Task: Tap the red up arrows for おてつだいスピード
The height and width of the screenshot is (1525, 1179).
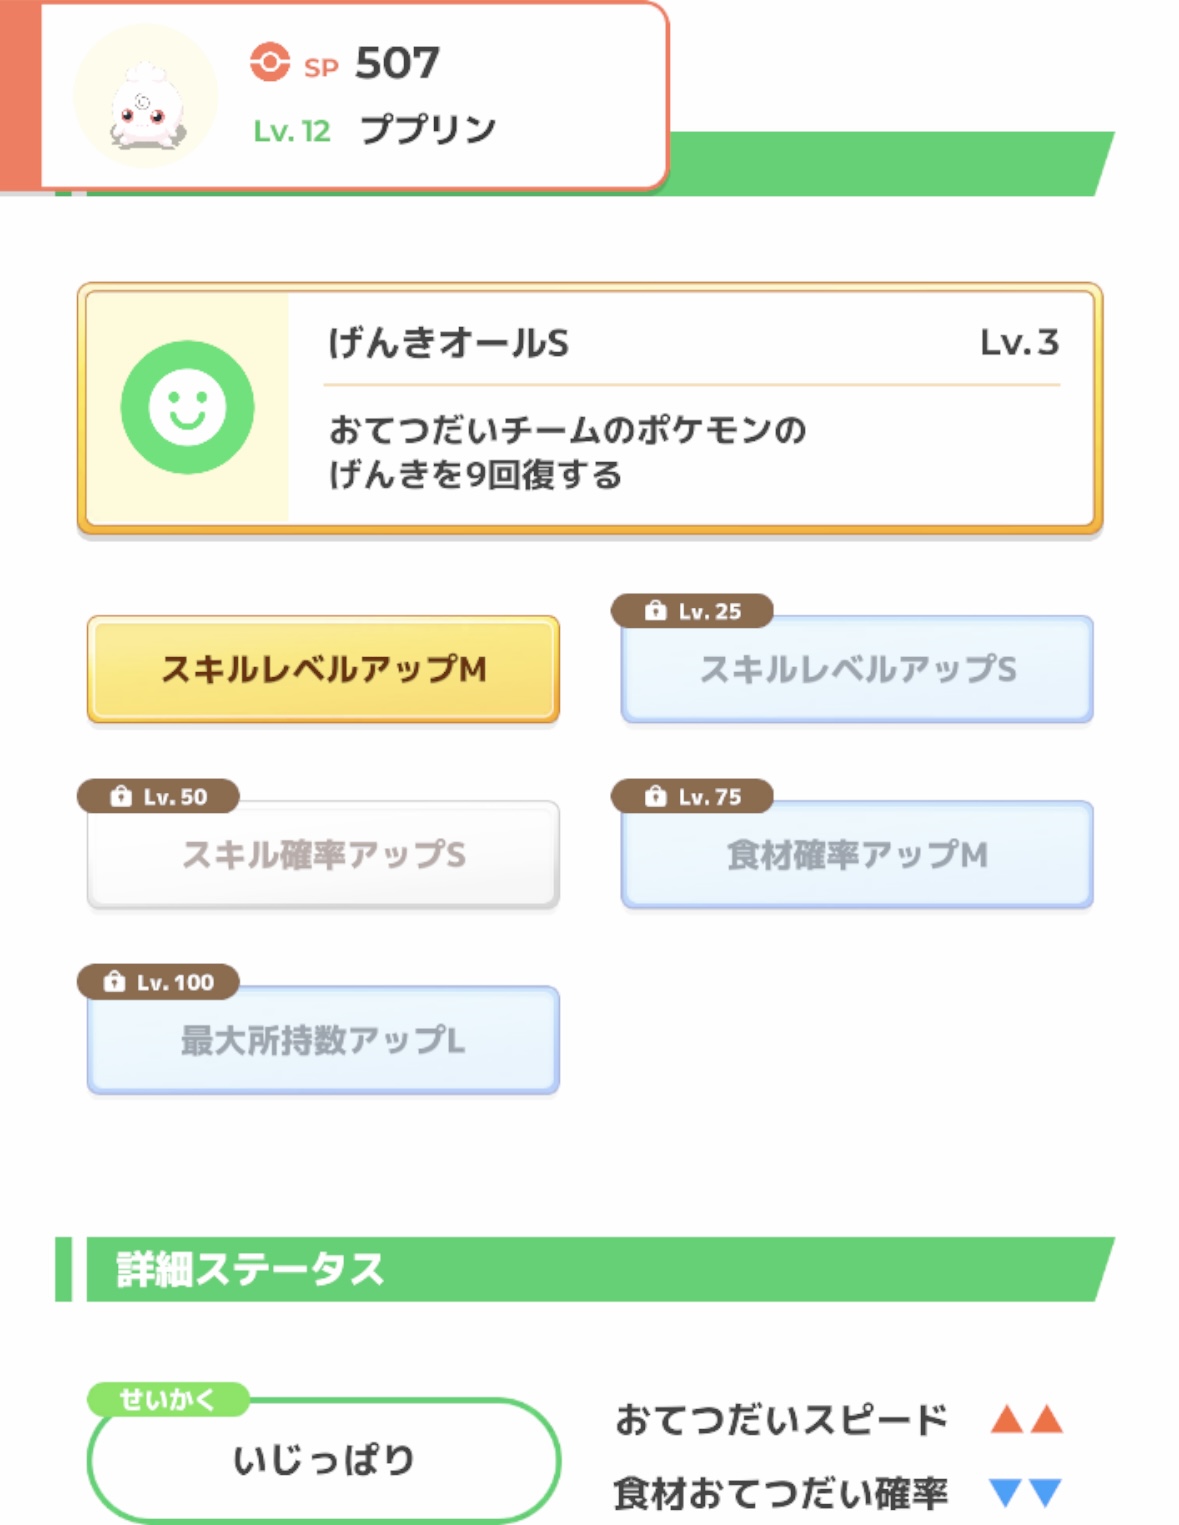Action: pos(1026,1419)
